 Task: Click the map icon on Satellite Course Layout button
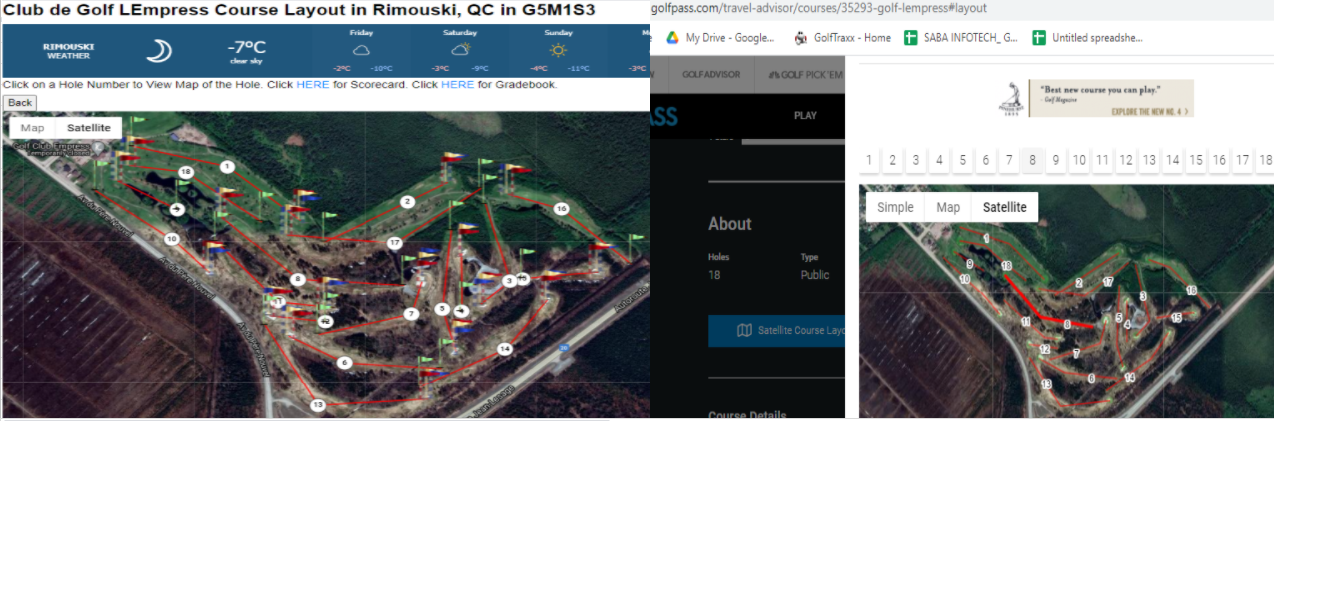(x=744, y=330)
